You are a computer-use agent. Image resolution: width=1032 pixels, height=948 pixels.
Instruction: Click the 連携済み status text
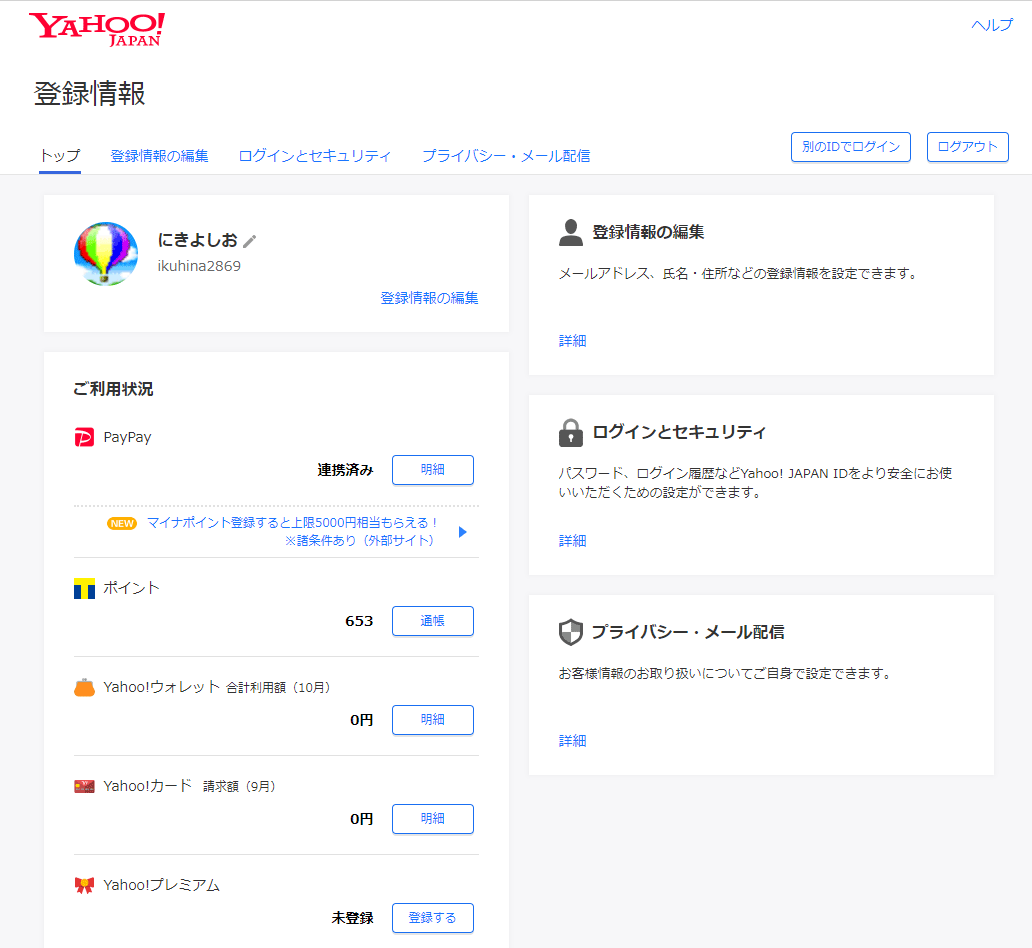(346, 470)
